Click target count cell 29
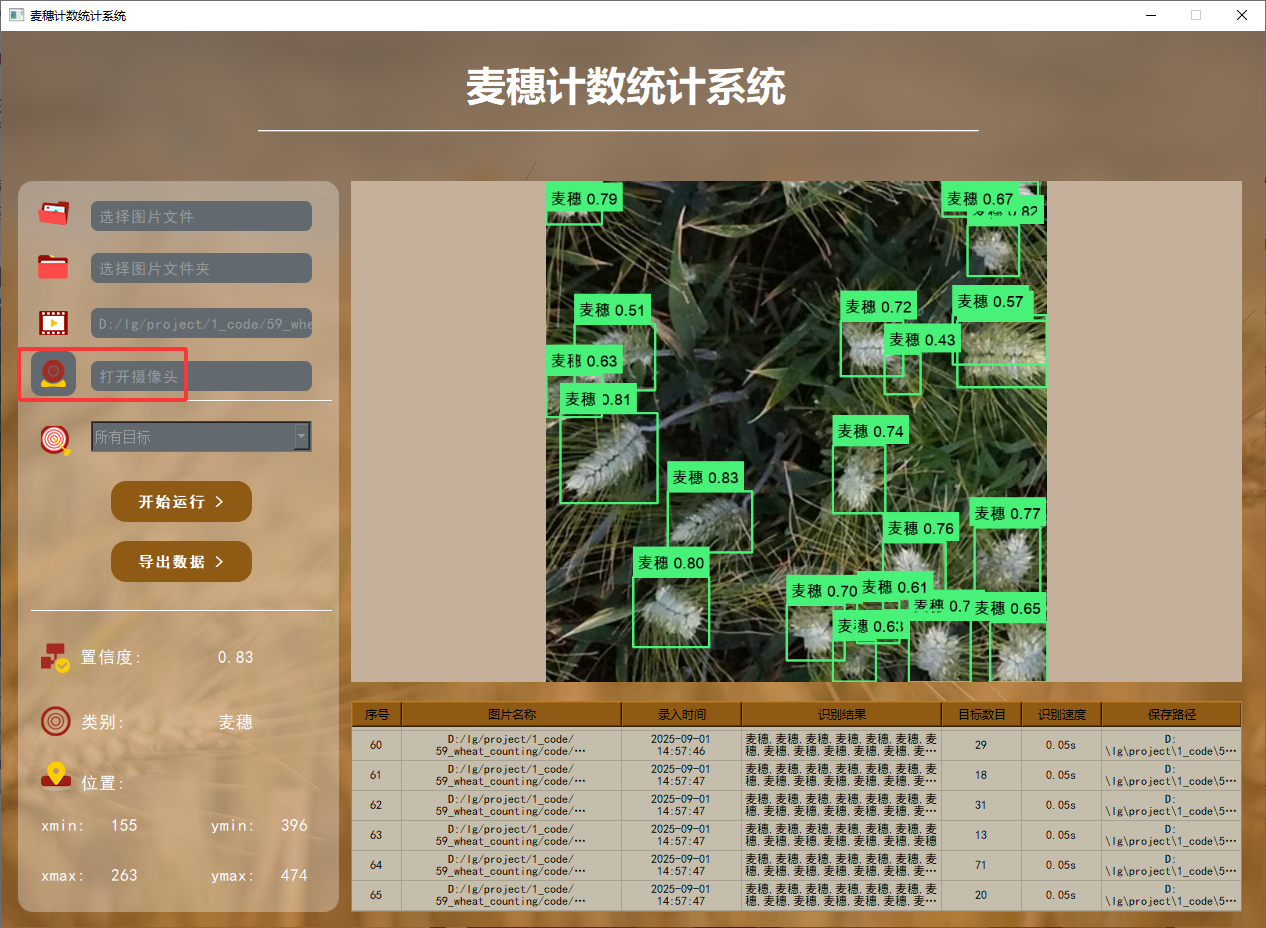The width and height of the screenshot is (1266, 928). click(x=982, y=745)
